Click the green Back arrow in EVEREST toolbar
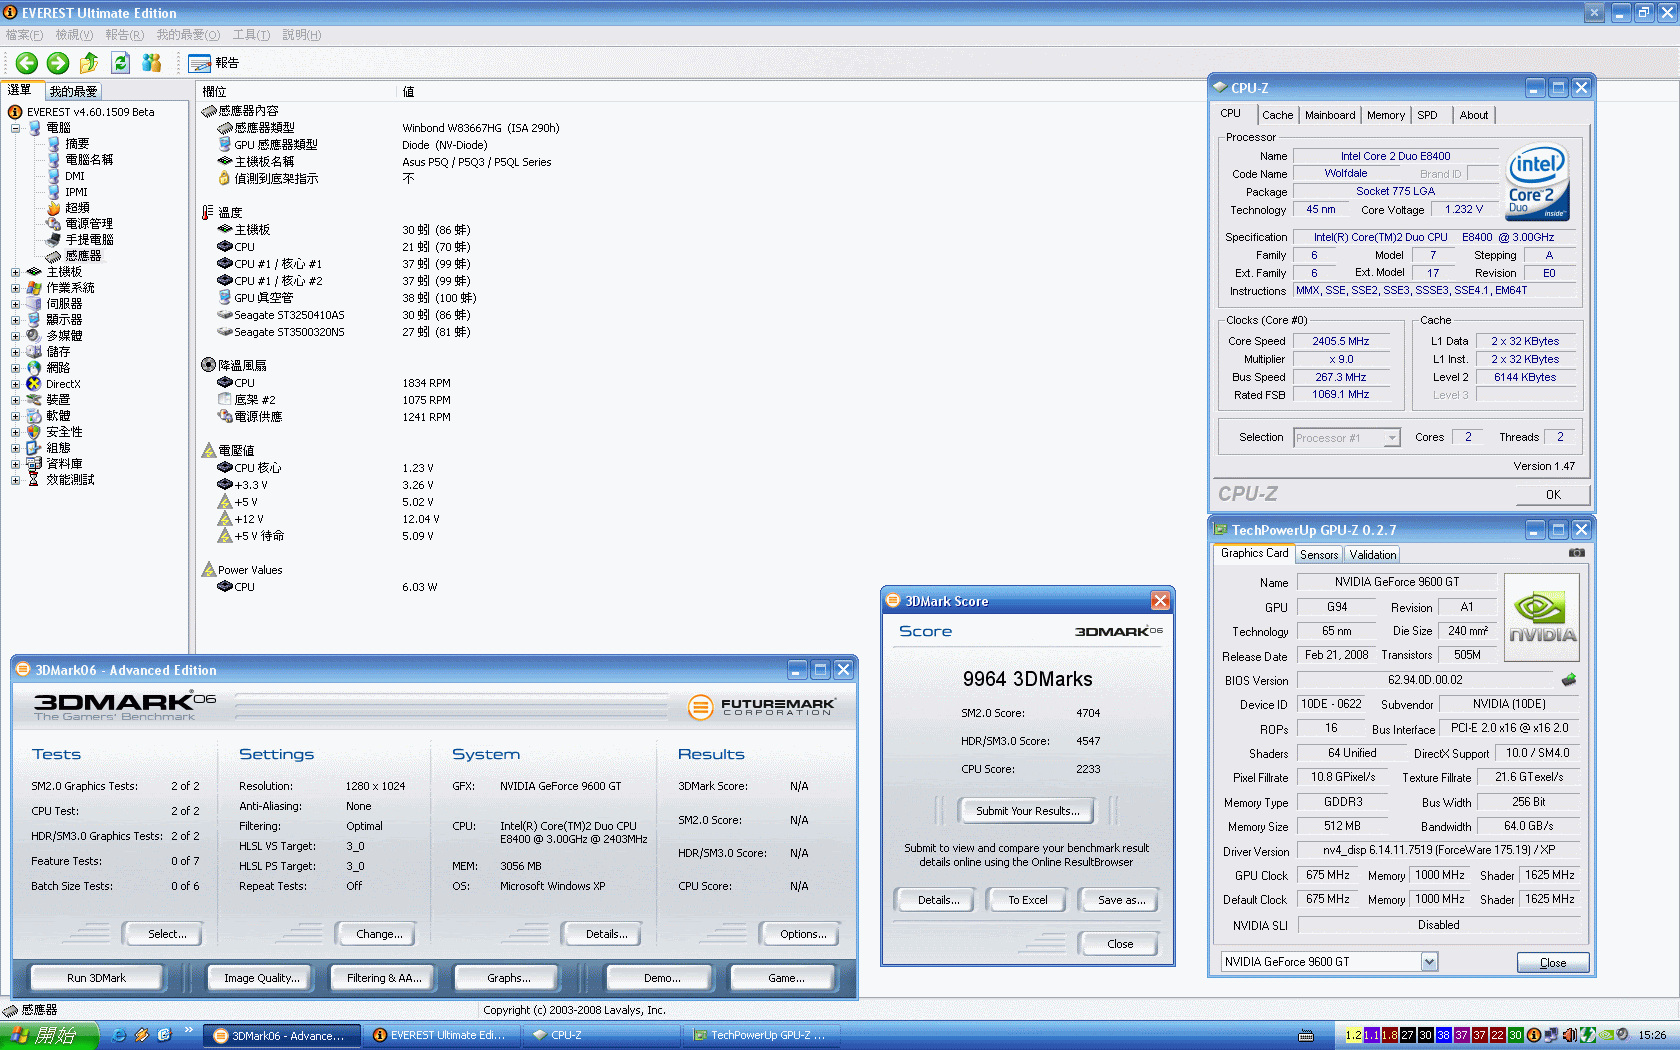This screenshot has width=1680, height=1050. coord(27,63)
